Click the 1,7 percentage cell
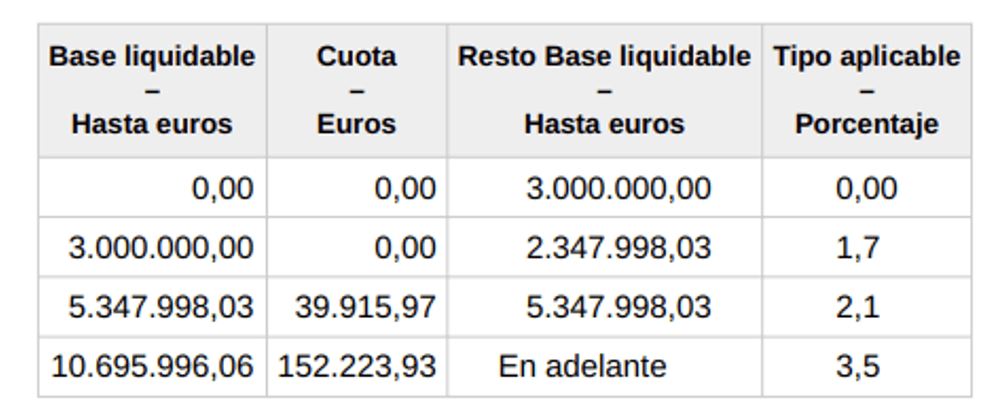 click(x=867, y=247)
